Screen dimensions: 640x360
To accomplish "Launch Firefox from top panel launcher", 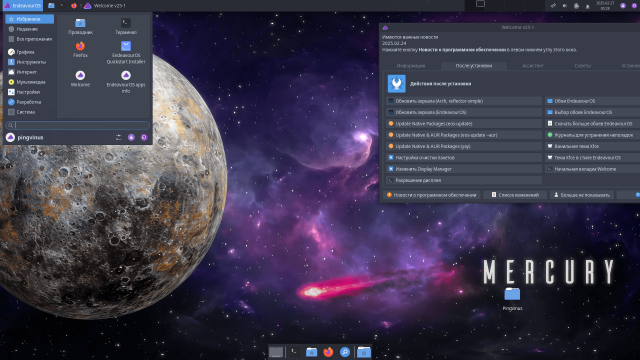I will tap(73, 6).
